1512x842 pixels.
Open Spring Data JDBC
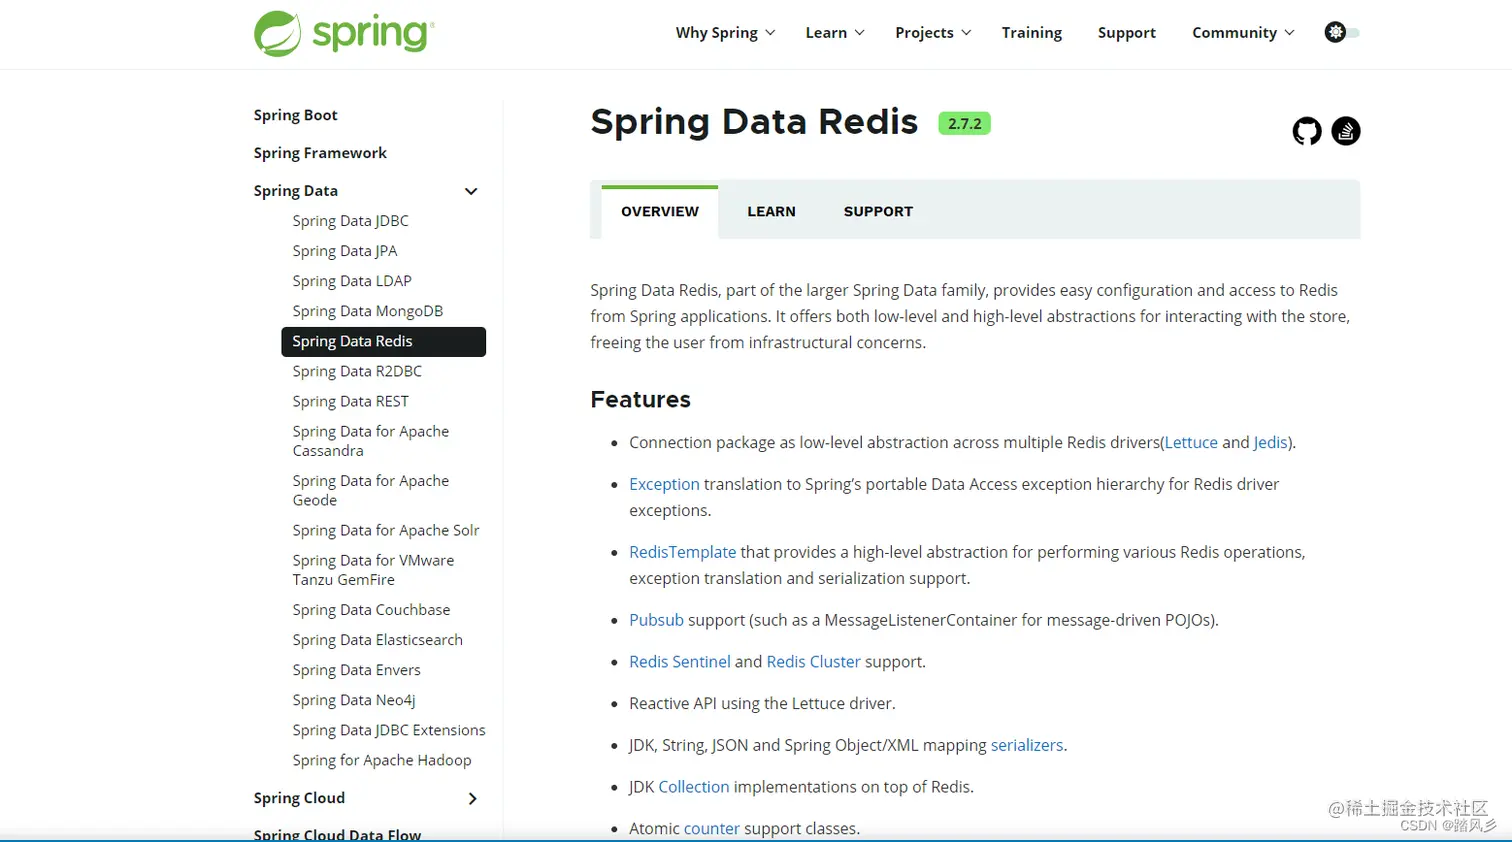[350, 221]
